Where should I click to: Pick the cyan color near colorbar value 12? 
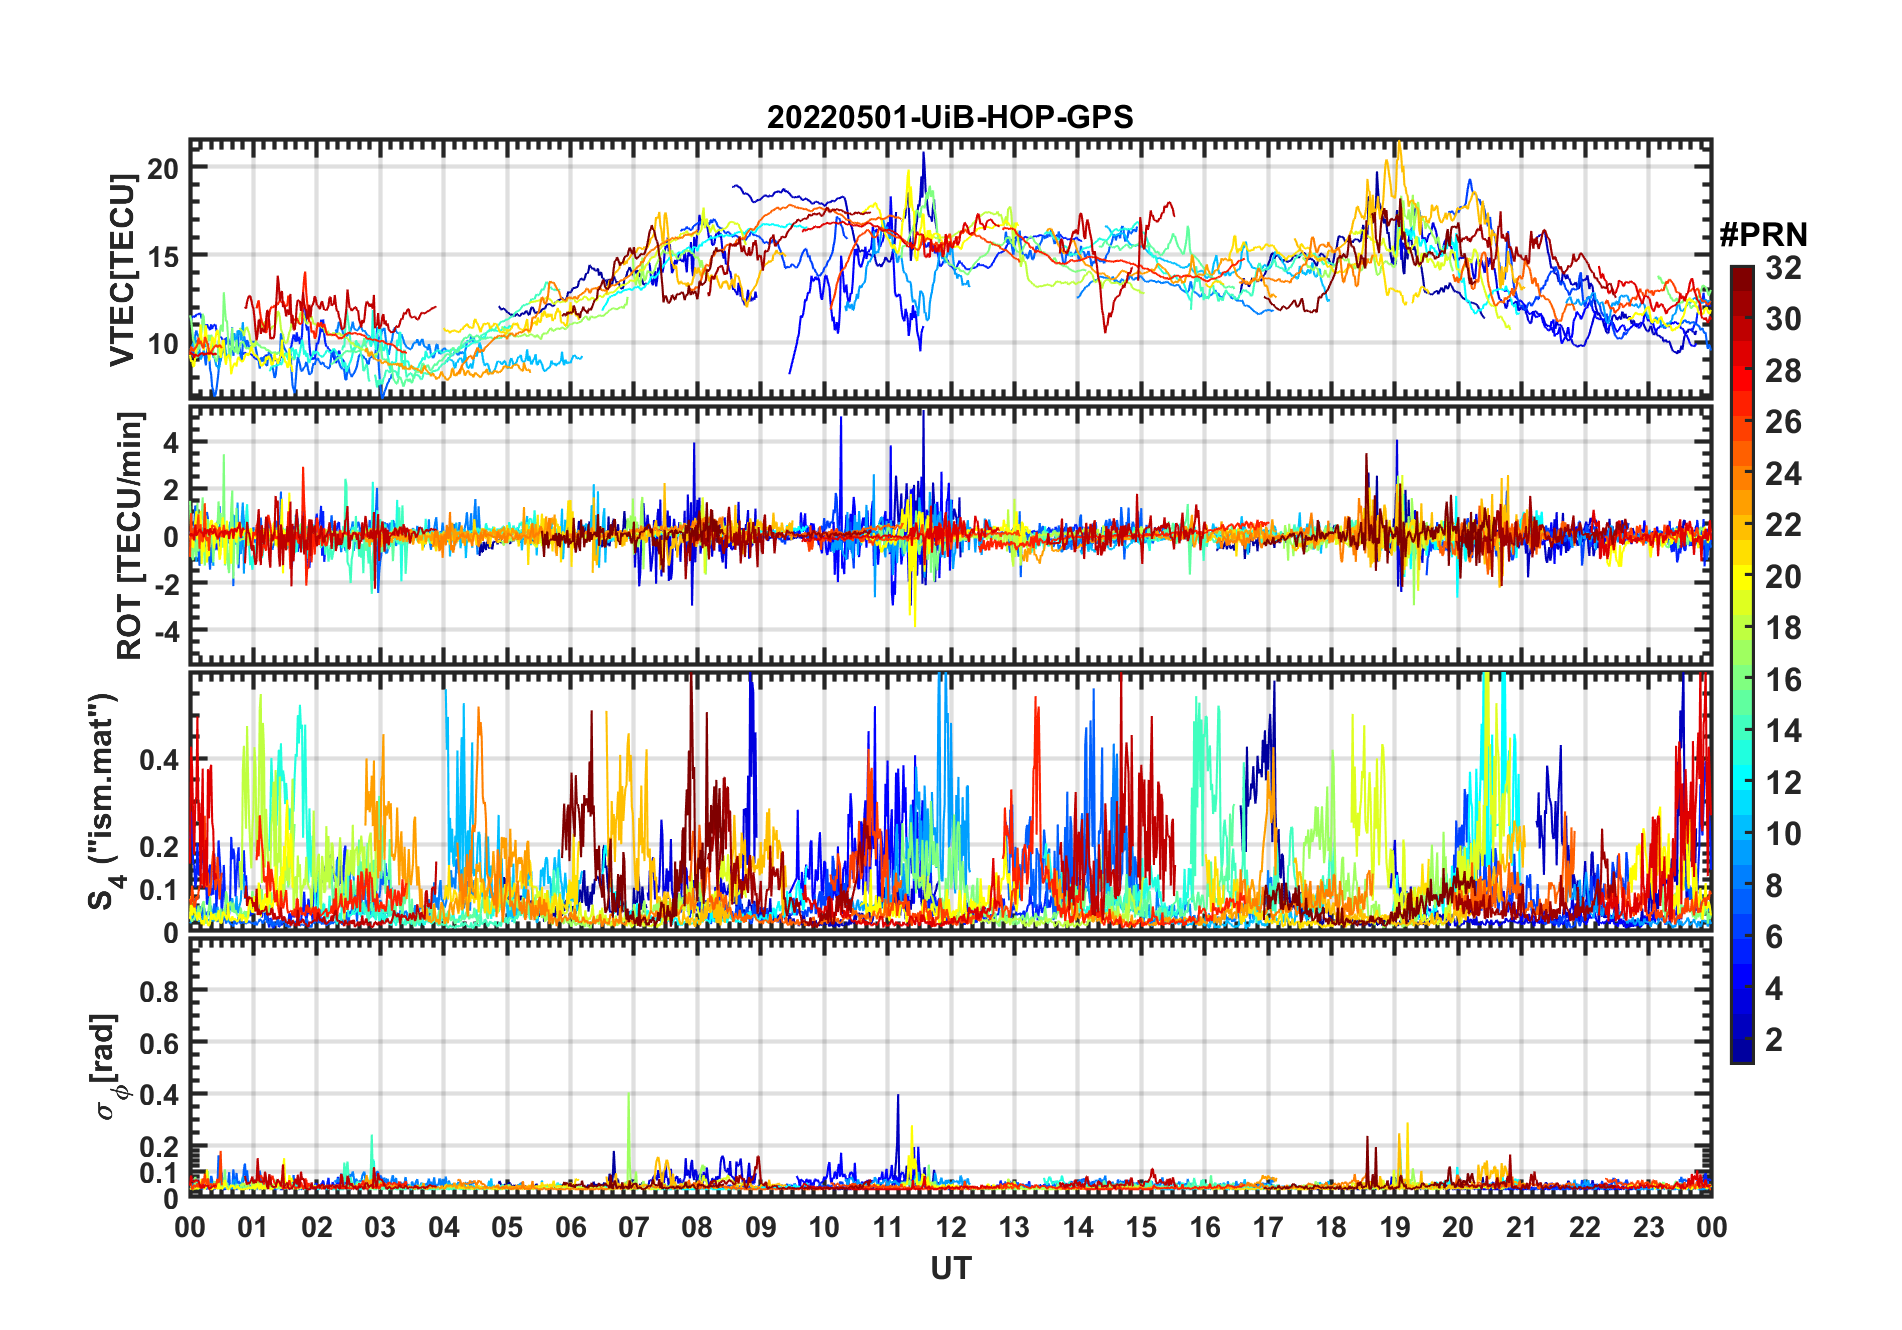(1742, 783)
